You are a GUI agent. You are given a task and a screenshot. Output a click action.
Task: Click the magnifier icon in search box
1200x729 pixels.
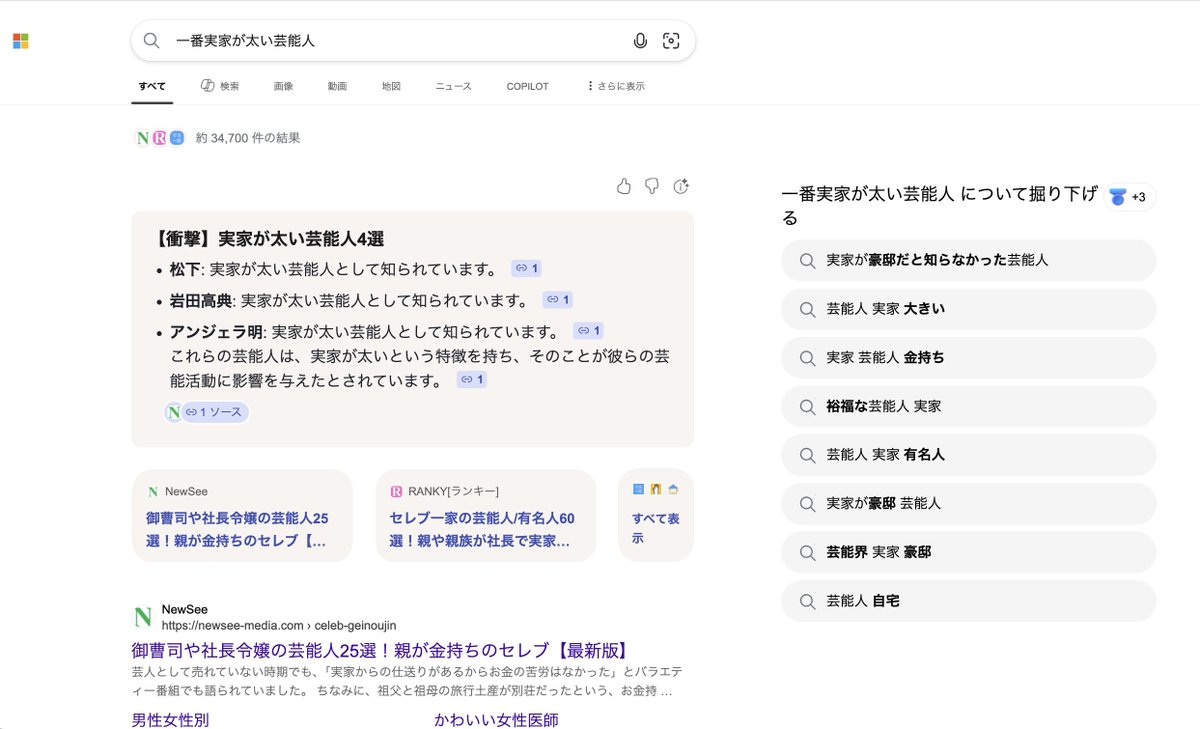click(x=151, y=41)
